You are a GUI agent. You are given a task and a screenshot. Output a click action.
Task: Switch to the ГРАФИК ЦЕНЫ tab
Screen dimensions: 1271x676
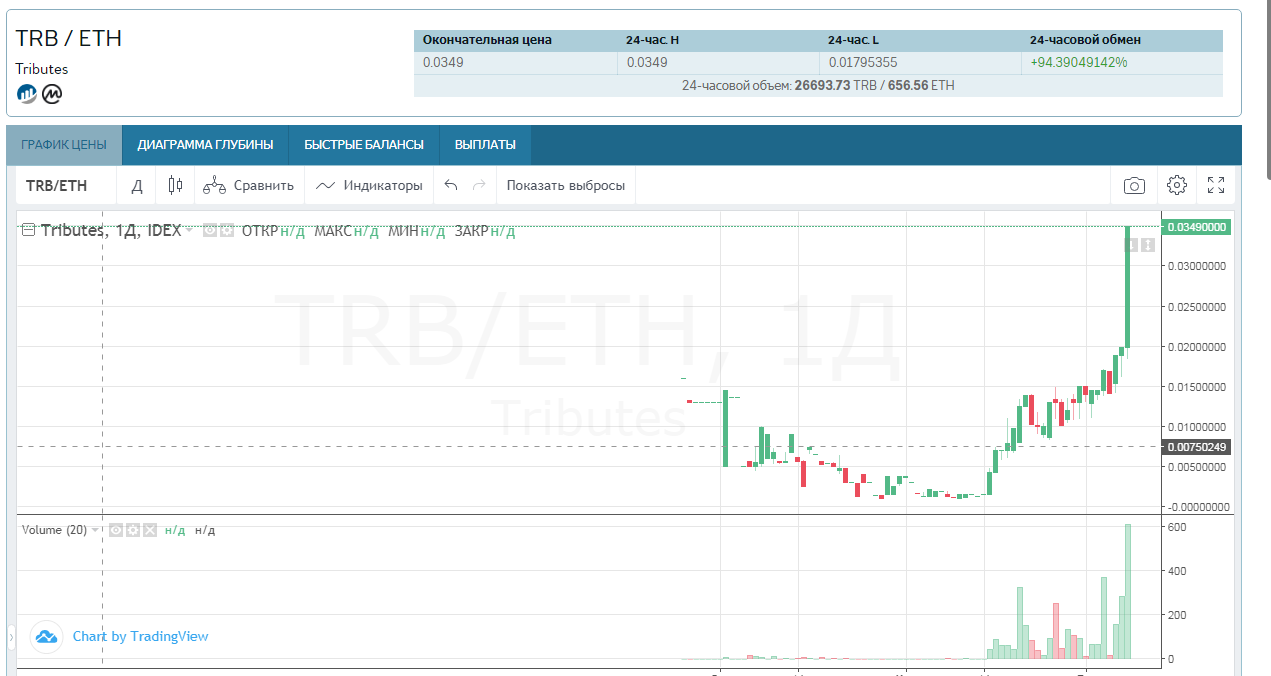click(x=64, y=145)
